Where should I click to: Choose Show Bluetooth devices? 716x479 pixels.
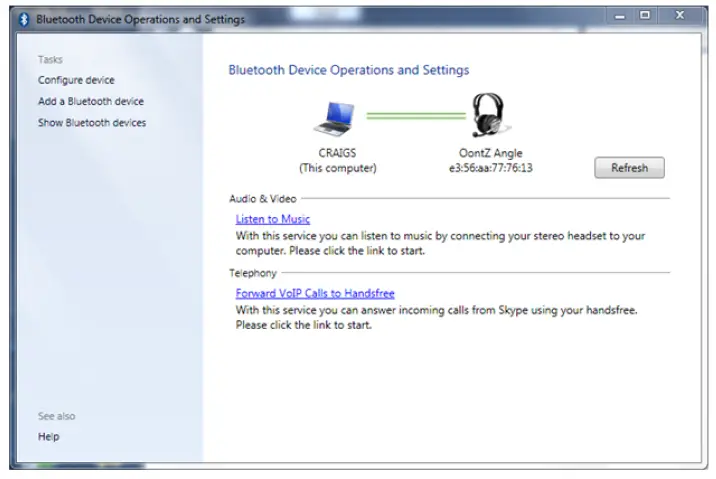click(x=92, y=123)
